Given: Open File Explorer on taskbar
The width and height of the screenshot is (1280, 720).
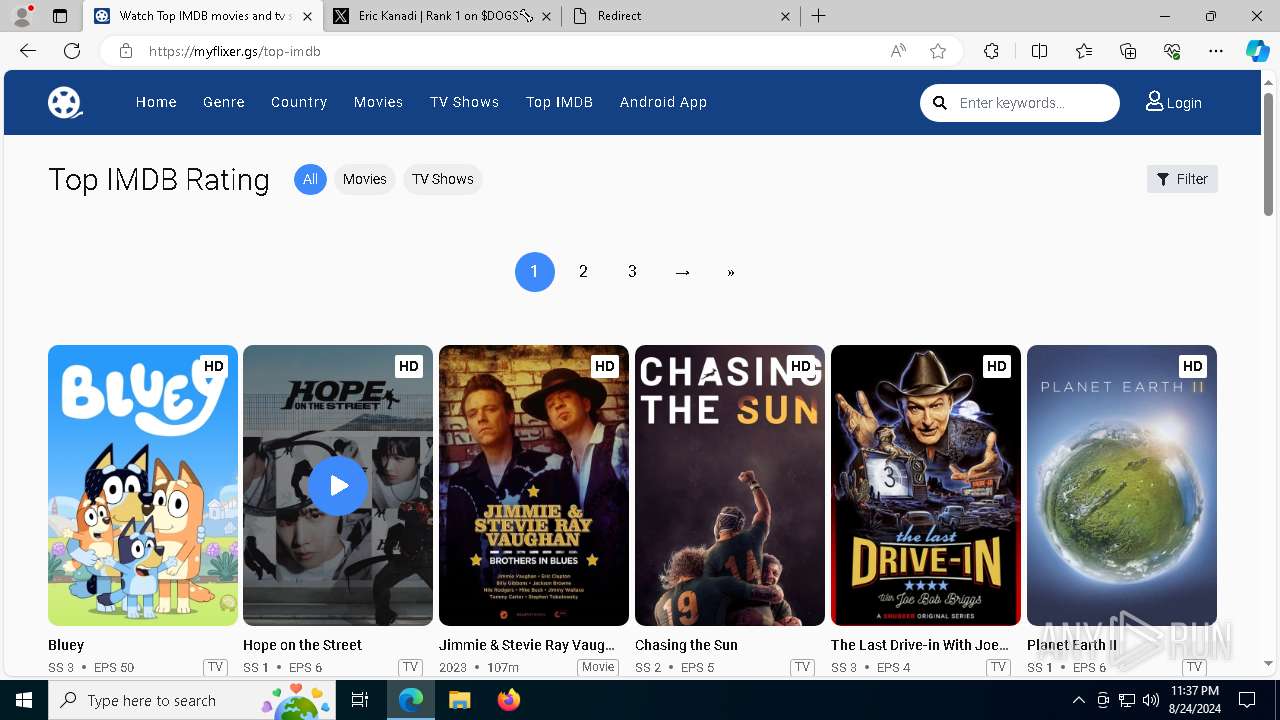Looking at the screenshot, I should pyautogui.click(x=459, y=700).
